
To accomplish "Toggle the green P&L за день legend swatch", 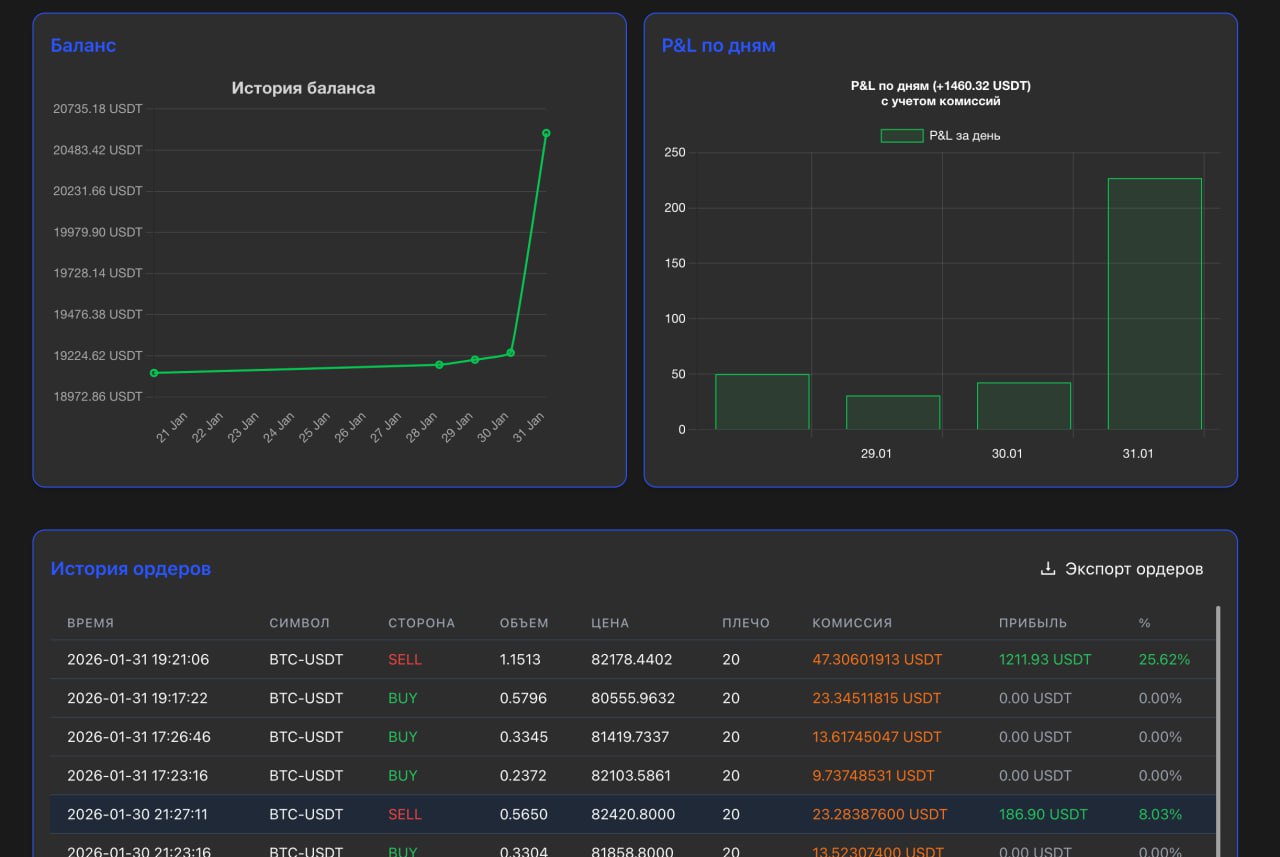I will pos(901,136).
